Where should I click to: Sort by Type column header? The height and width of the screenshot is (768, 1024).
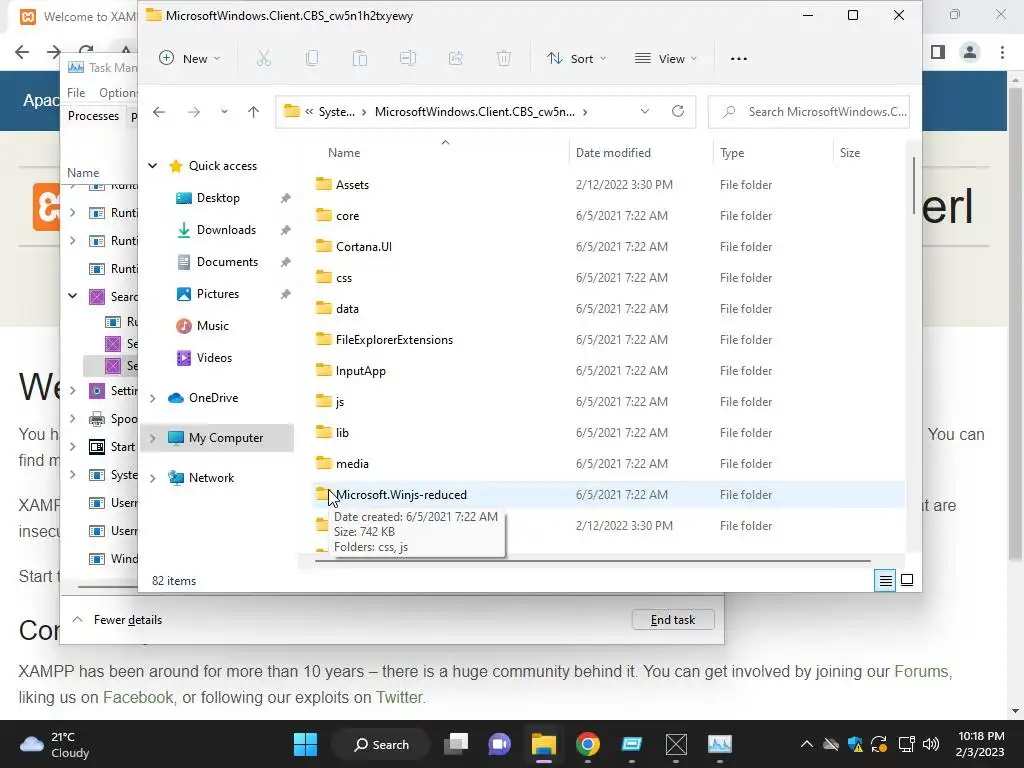coord(732,153)
